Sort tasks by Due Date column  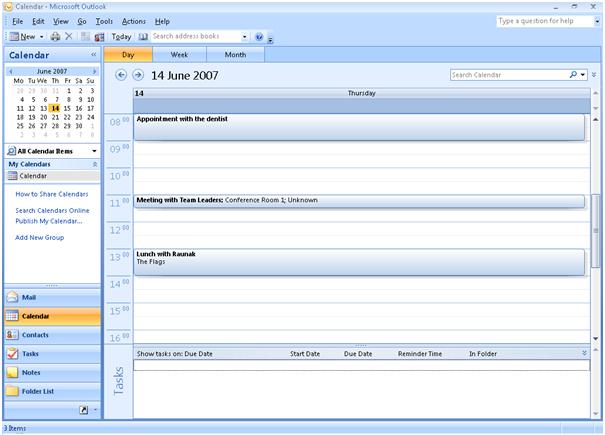pyautogui.click(x=358, y=354)
